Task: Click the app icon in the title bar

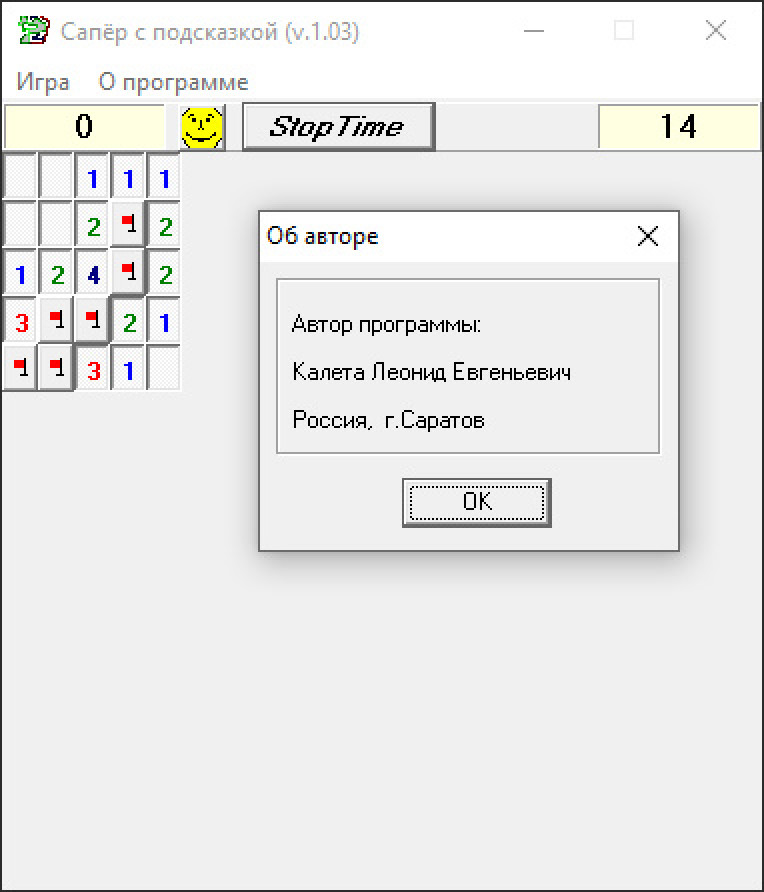Action: click(33, 31)
